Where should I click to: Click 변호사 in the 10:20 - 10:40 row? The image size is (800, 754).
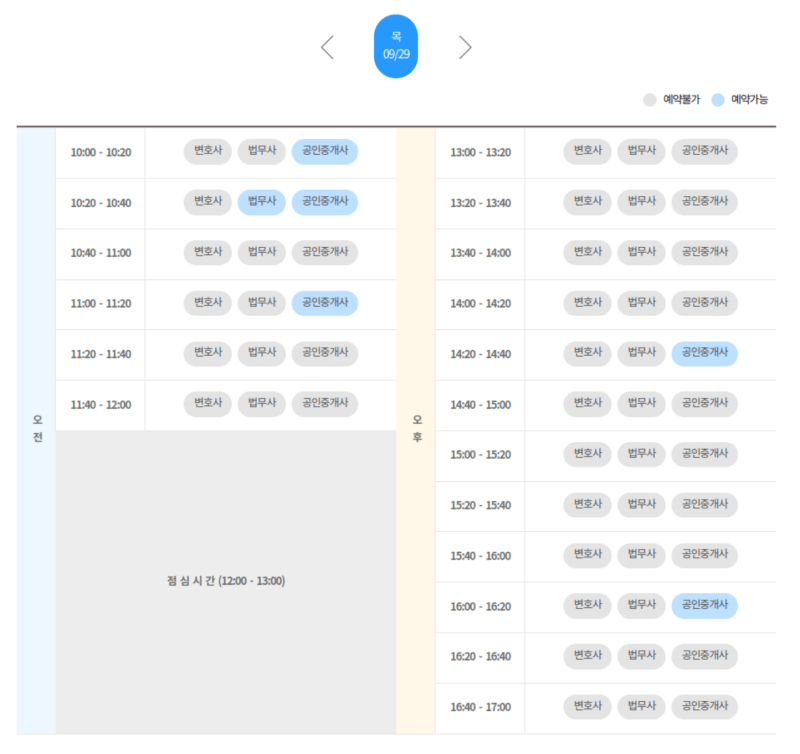coord(208,202)
